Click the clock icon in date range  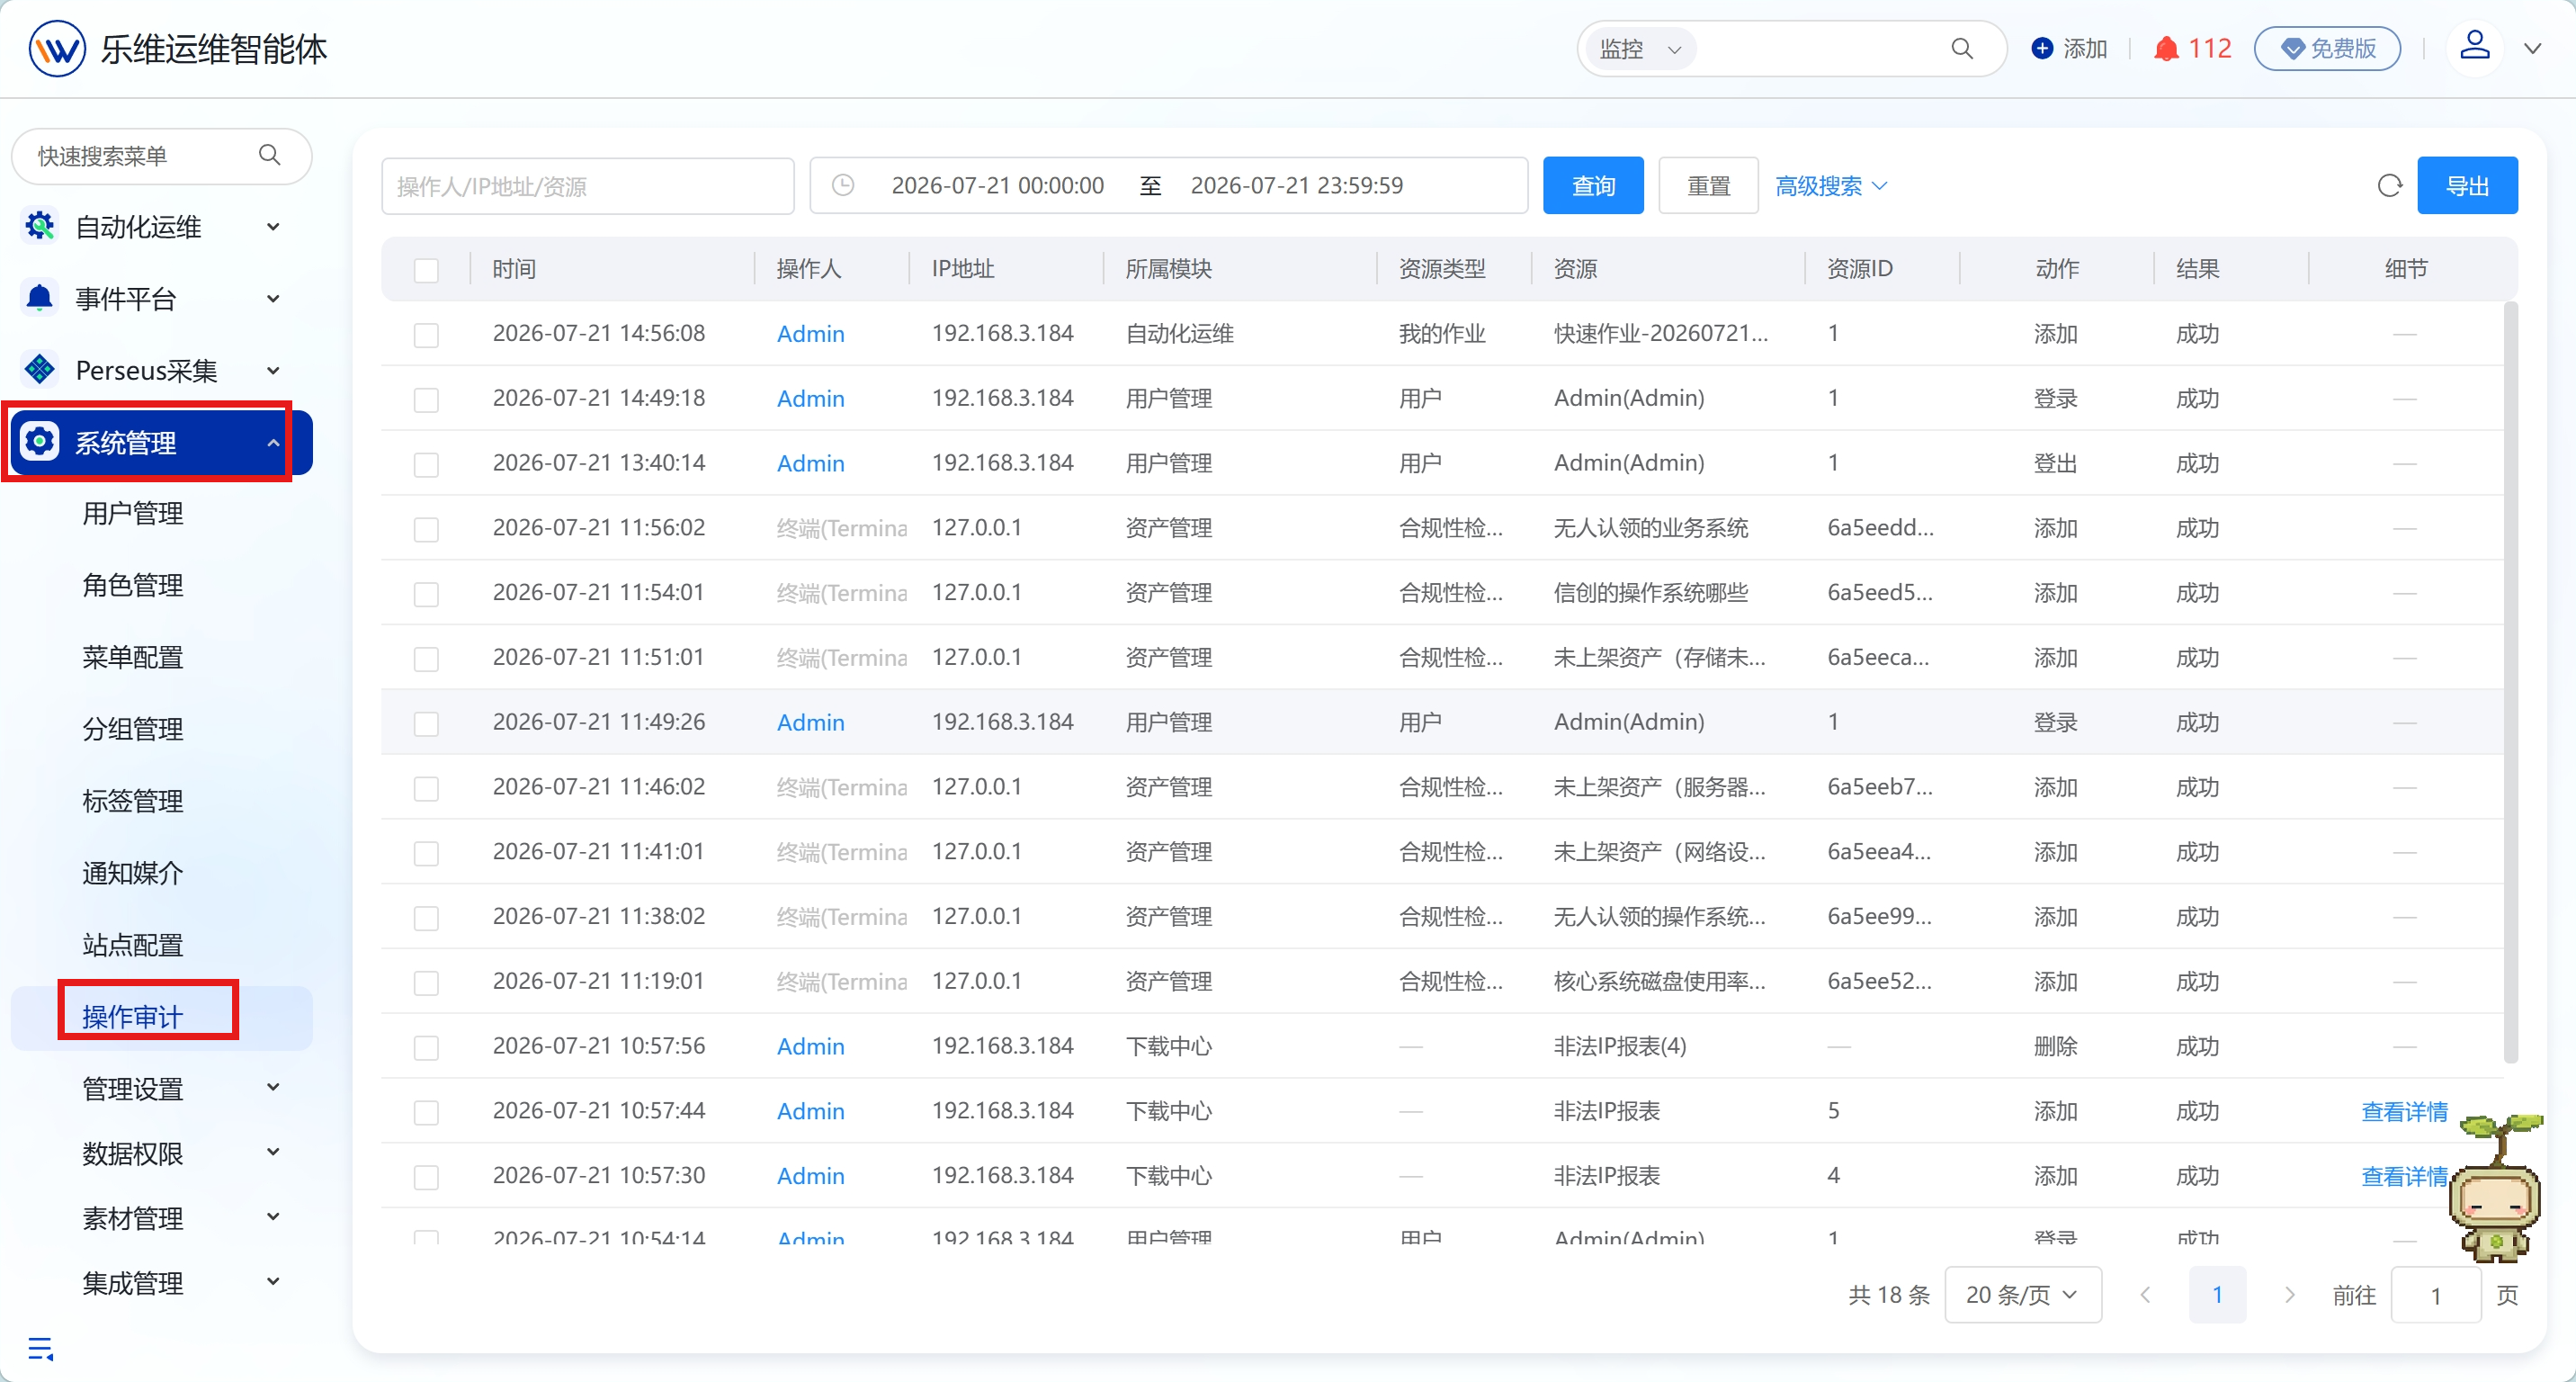[843, 185]
